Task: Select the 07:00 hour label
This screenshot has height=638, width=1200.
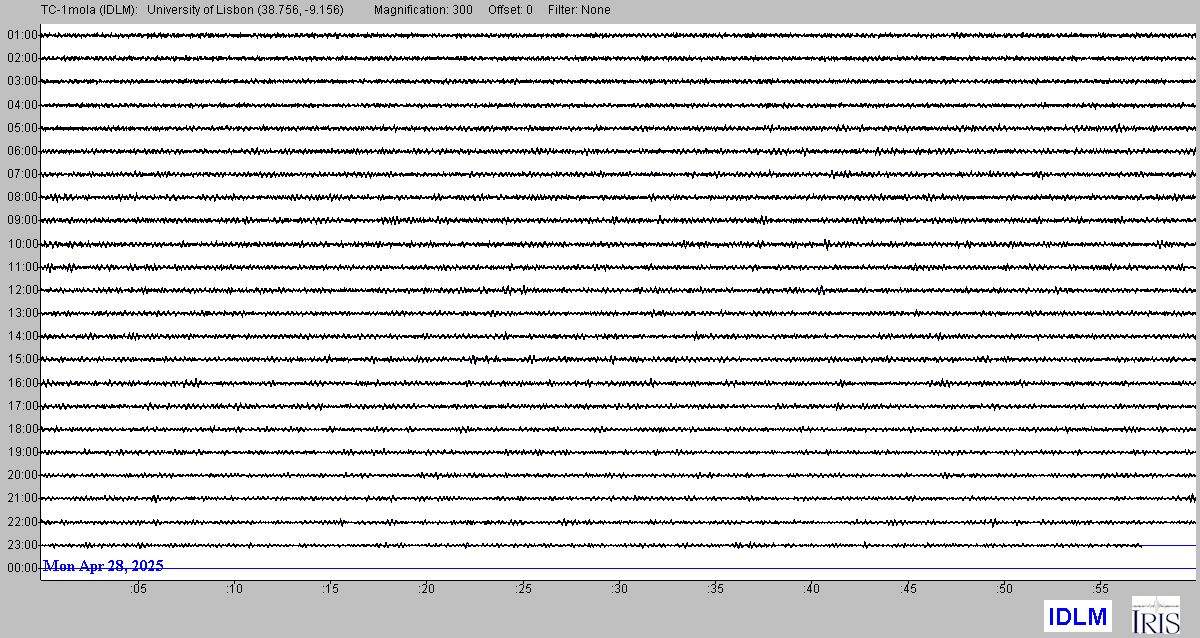Action: (x=22, y=174)
